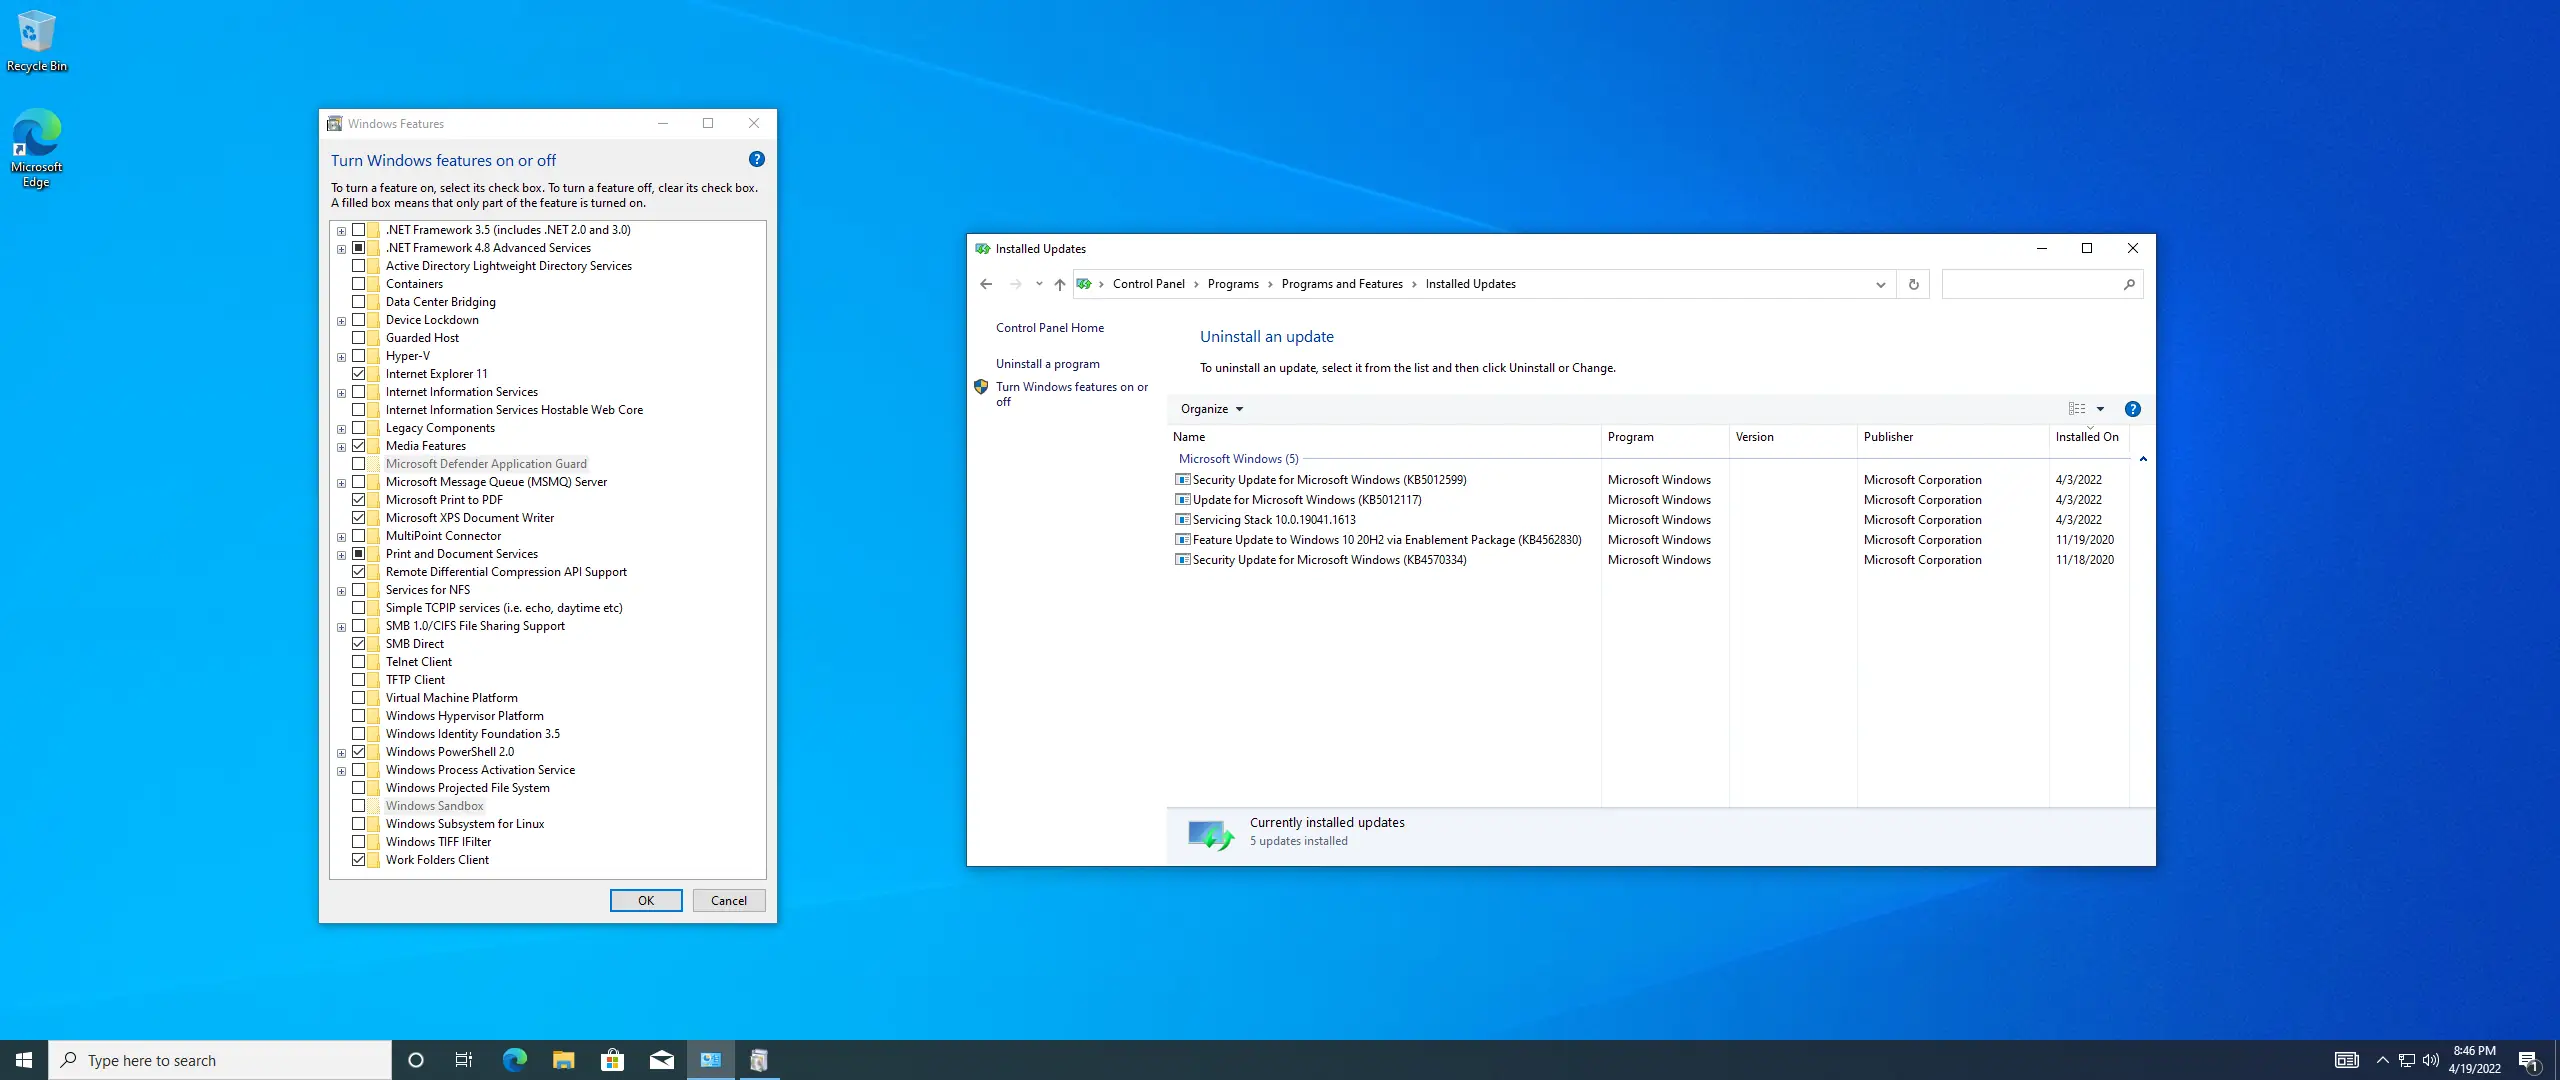Open Microsoft Store from taskbar
2560x1080 pixels.
point(612,1060)
